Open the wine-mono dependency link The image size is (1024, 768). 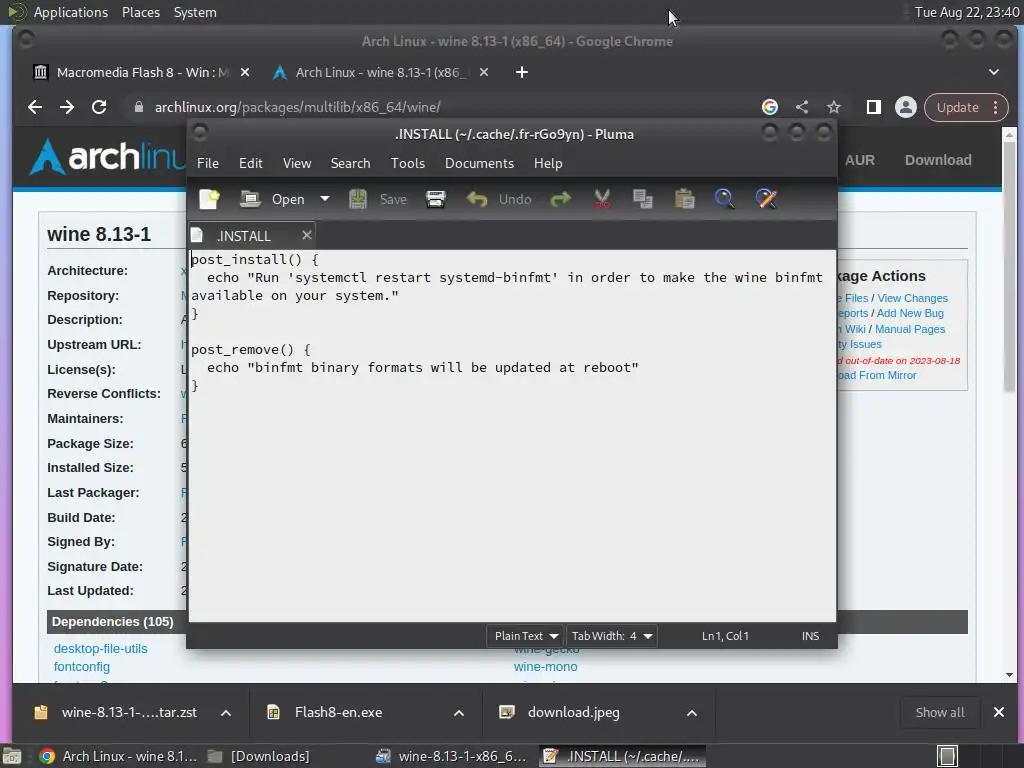[x=545, y=667]
